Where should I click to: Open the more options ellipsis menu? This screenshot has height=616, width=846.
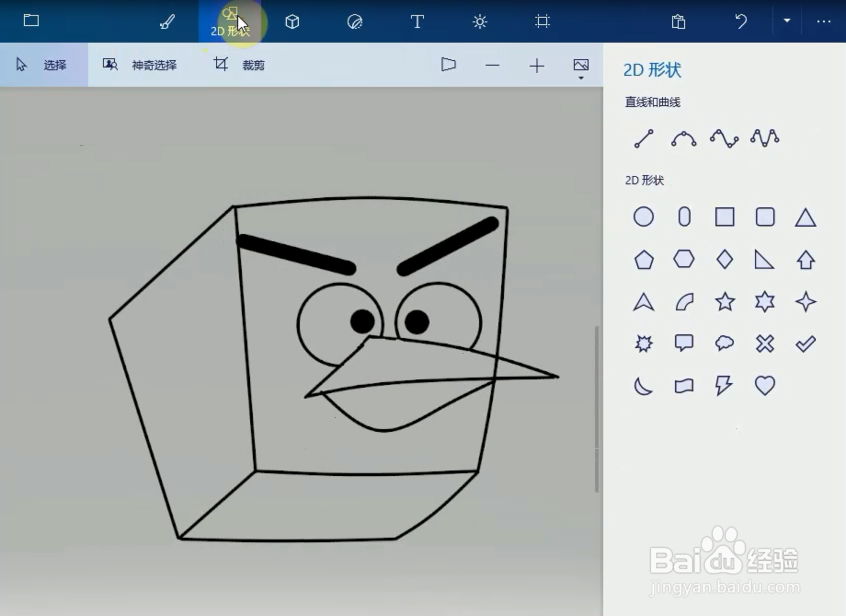coord(823,21)
